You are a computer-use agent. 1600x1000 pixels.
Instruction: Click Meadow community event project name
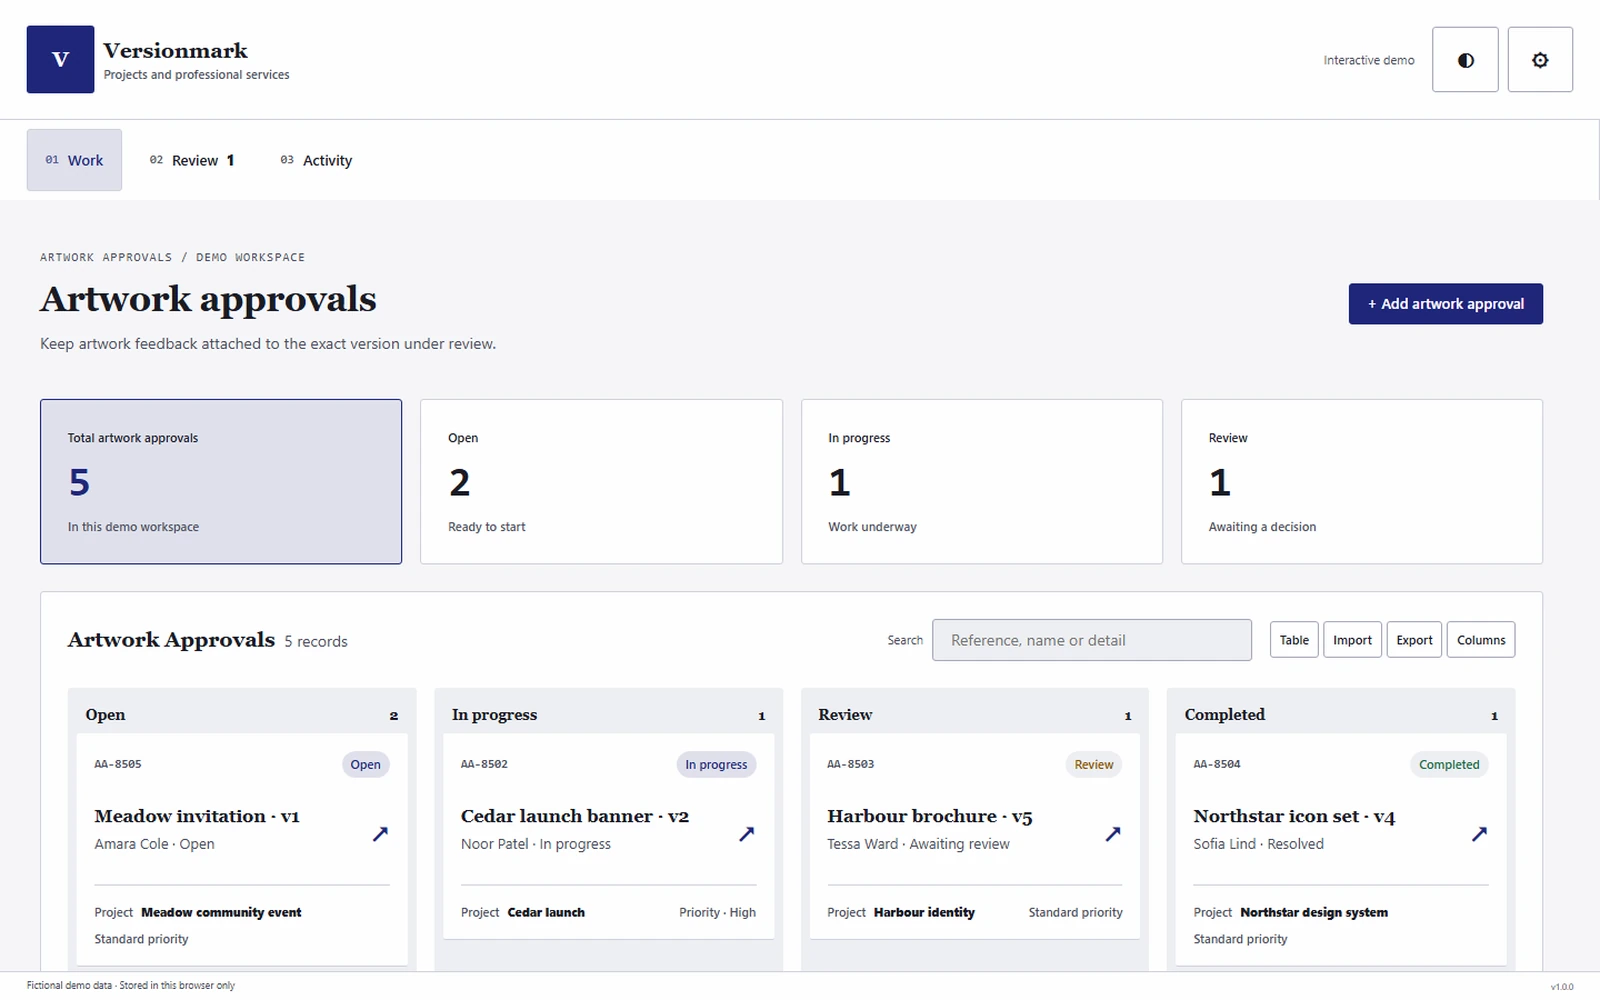pos(221,912)
